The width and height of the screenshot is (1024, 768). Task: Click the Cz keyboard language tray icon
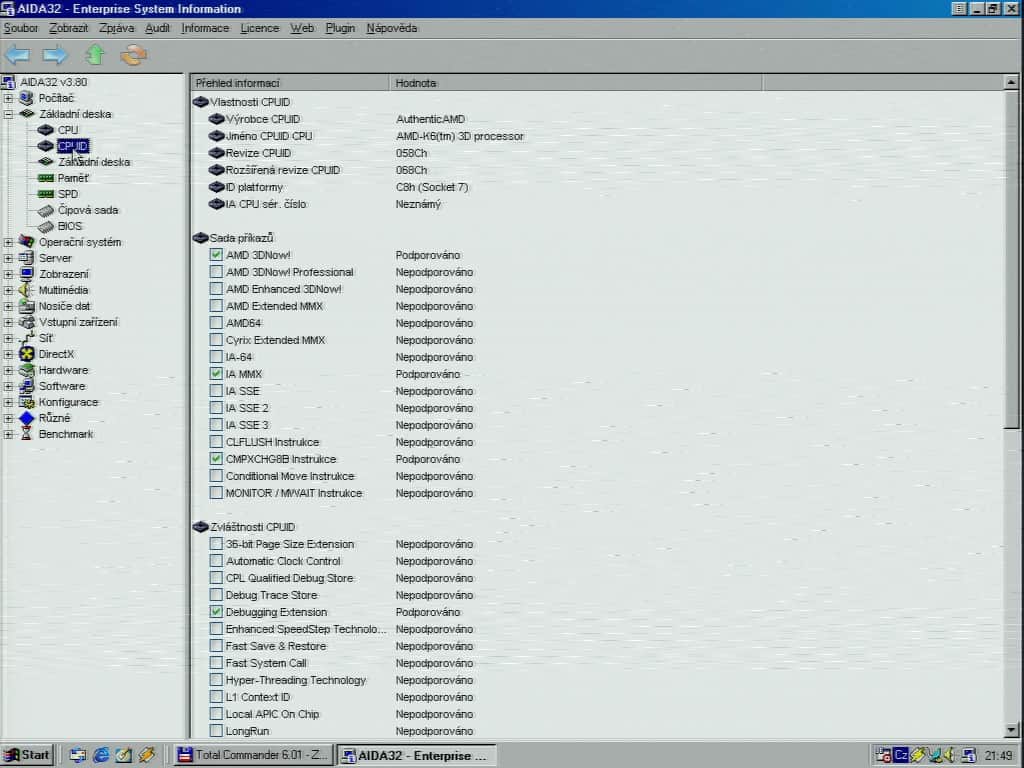tap(901, 755)
